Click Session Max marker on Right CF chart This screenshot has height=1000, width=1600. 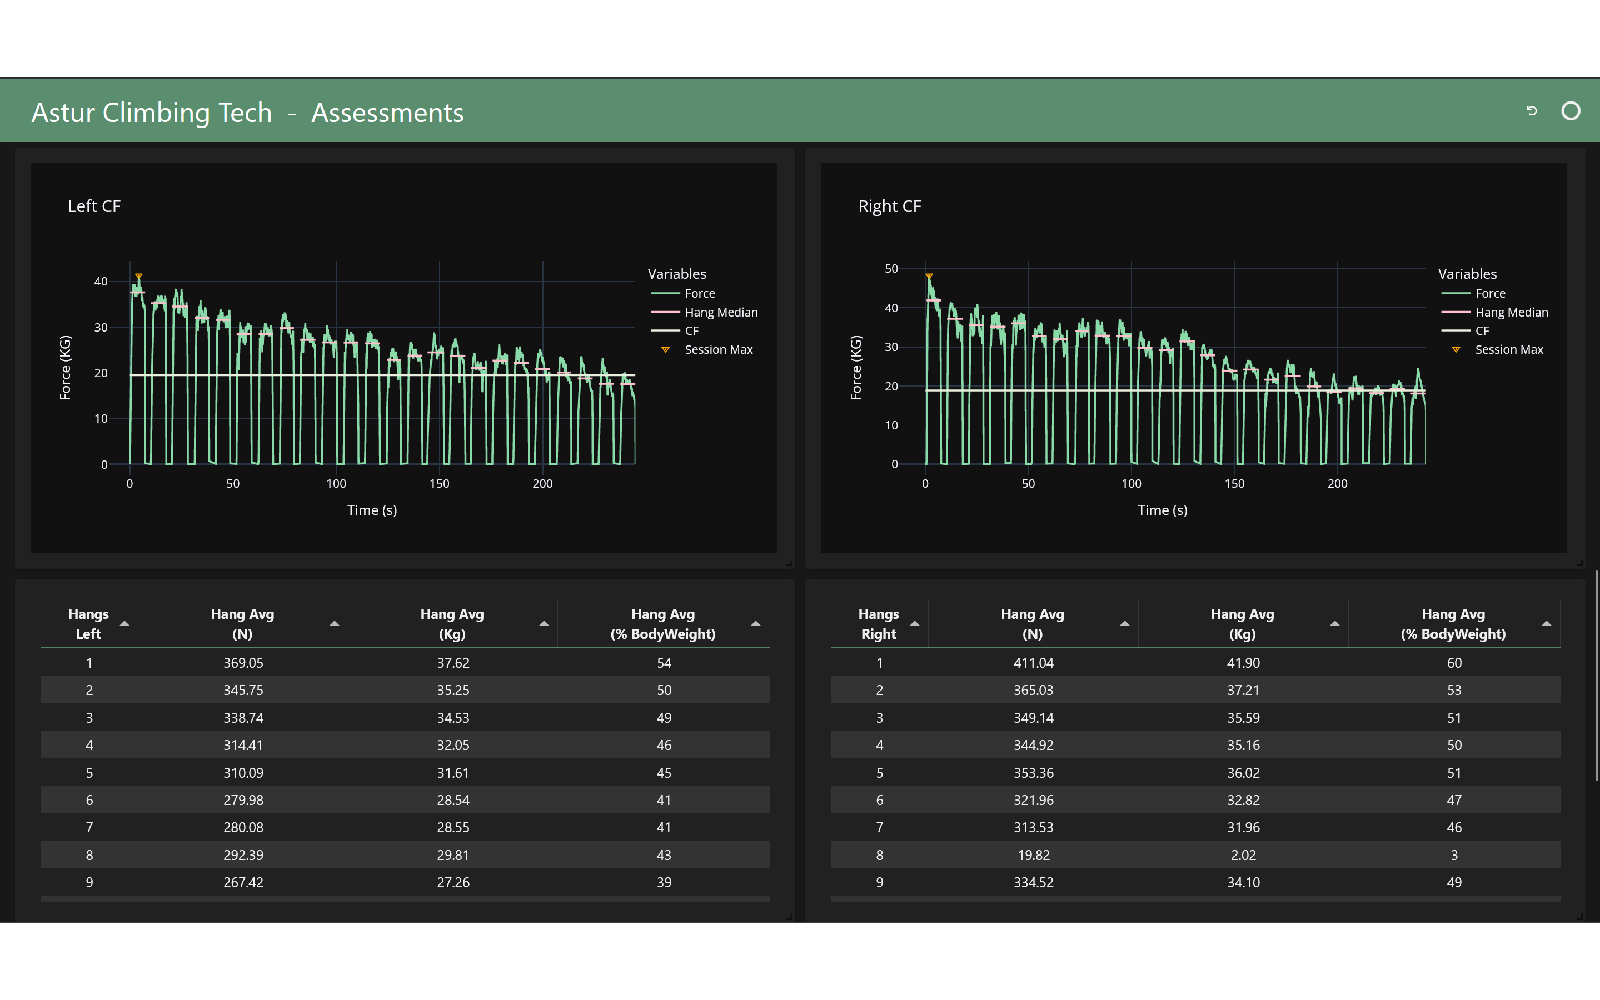pyautogui.click(x=929, y=276)
